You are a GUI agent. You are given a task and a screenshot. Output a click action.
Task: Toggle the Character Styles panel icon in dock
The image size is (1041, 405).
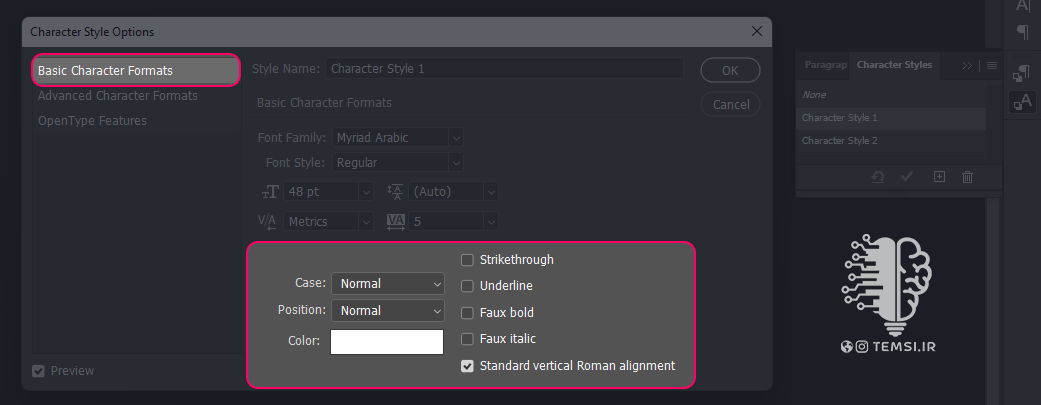(1022, 102)
